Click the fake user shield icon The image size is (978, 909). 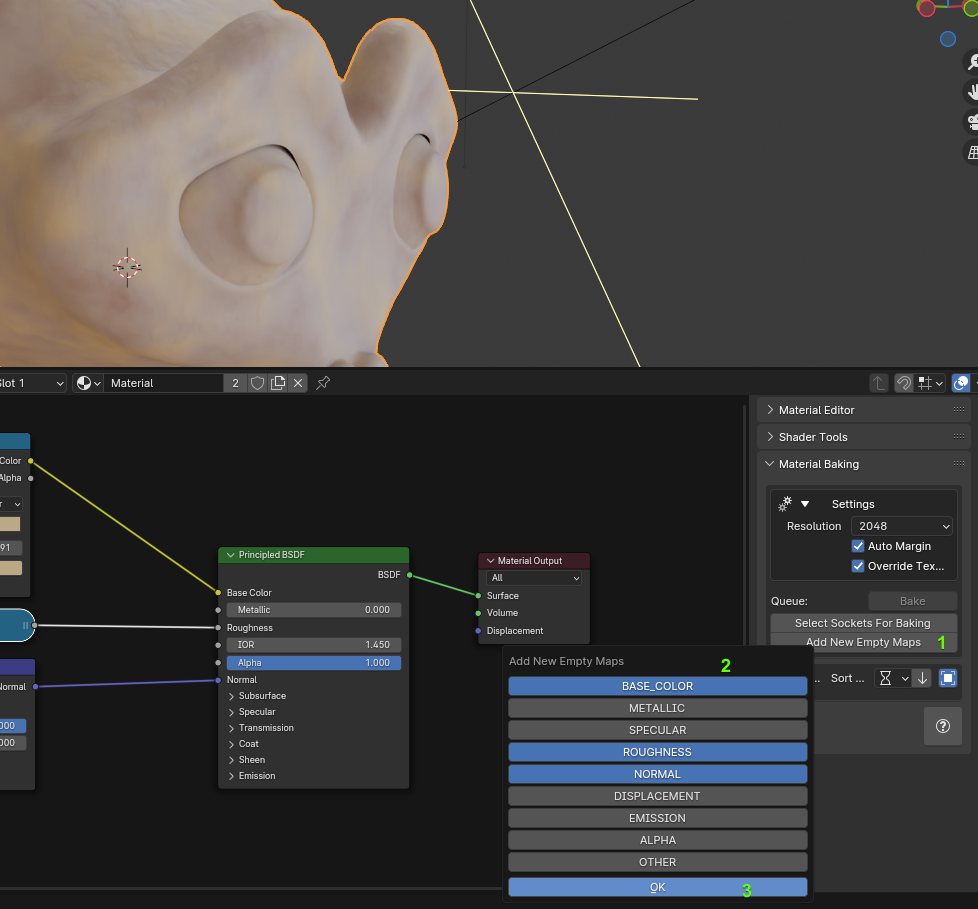(258, 383)
